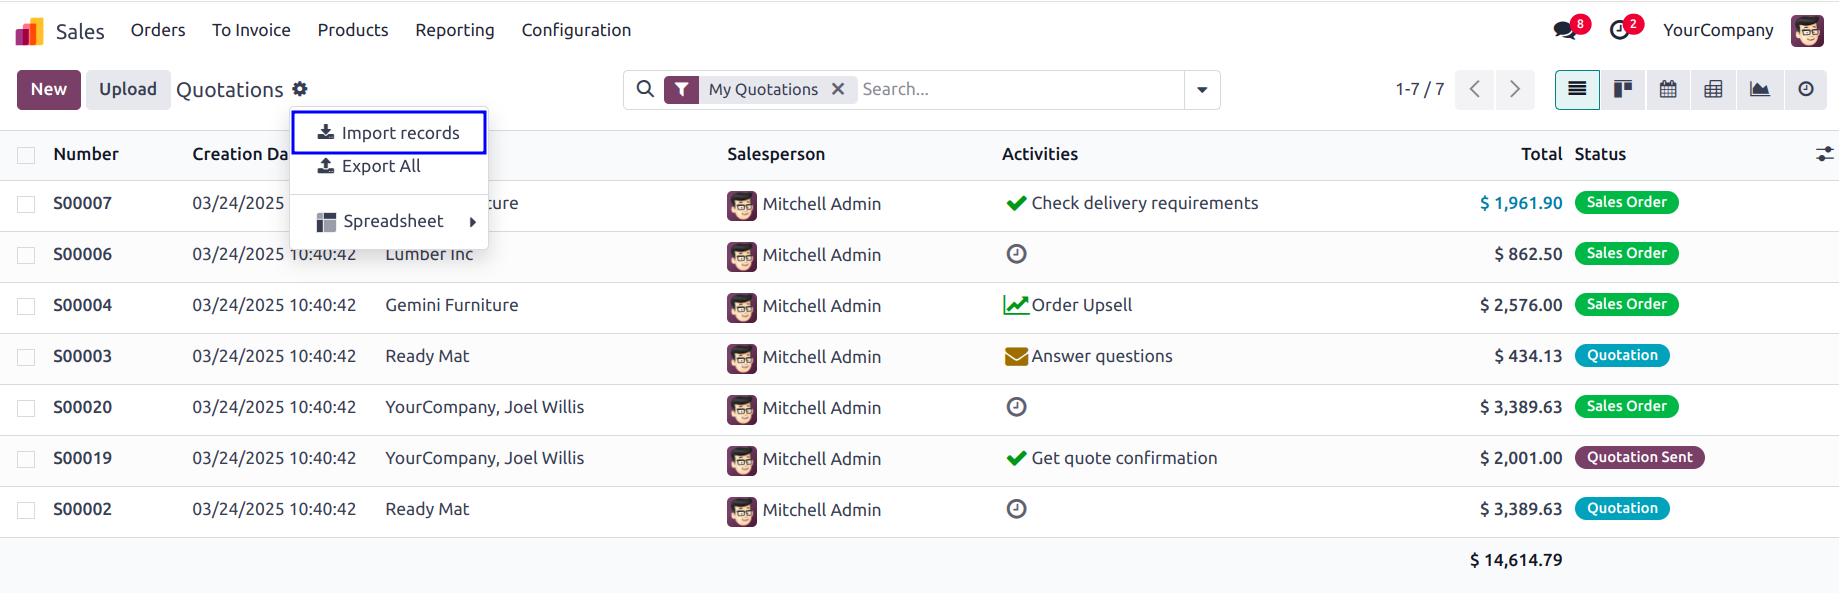Expand the Spreadsheet submenu
The image size is (1839, 593).
tap(389, 221)
